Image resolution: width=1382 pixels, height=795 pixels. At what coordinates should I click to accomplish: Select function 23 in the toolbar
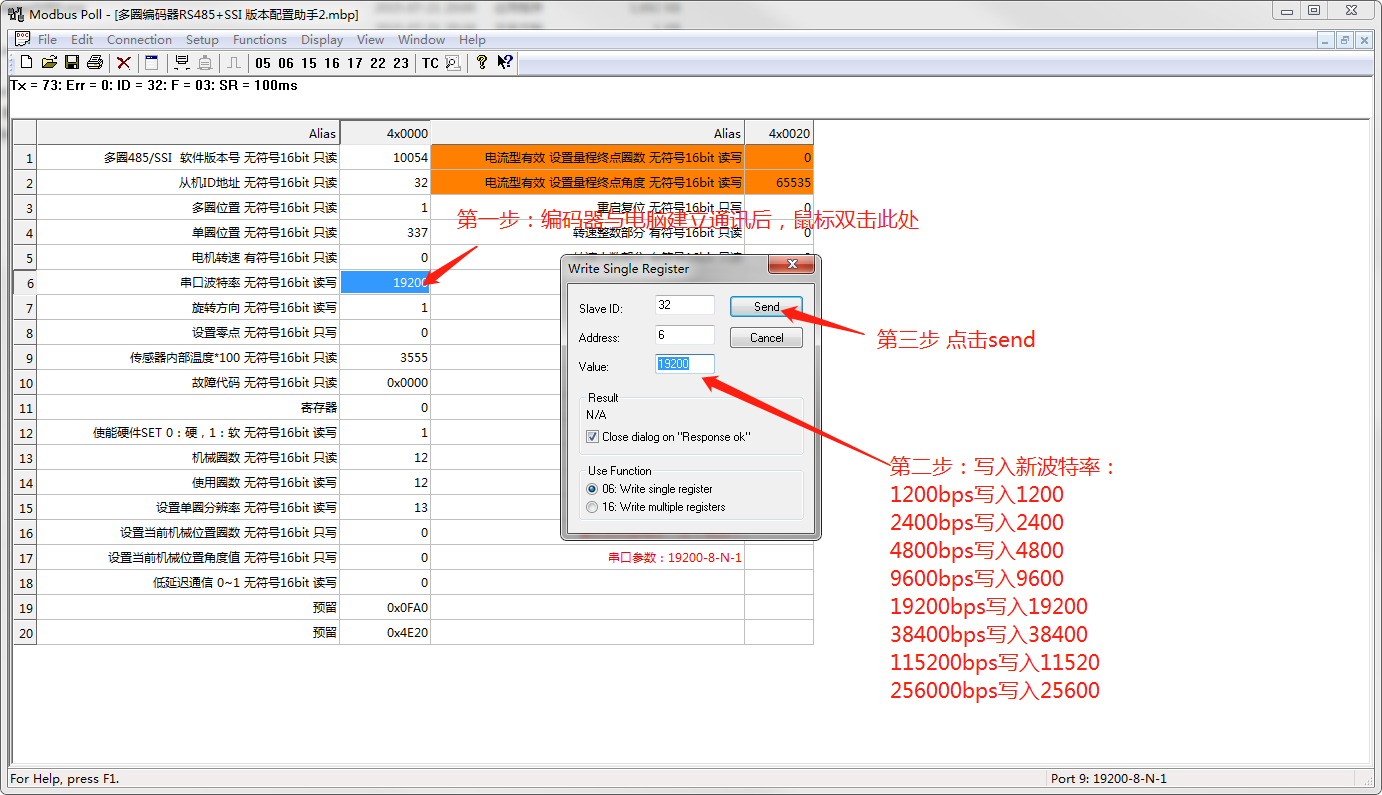[401, 63]
